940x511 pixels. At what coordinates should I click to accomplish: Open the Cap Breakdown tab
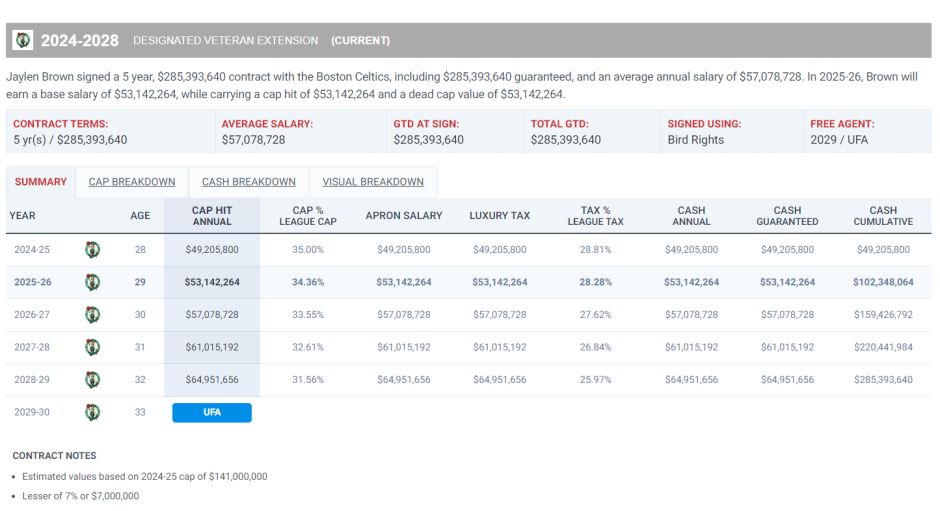coord(132,182)
